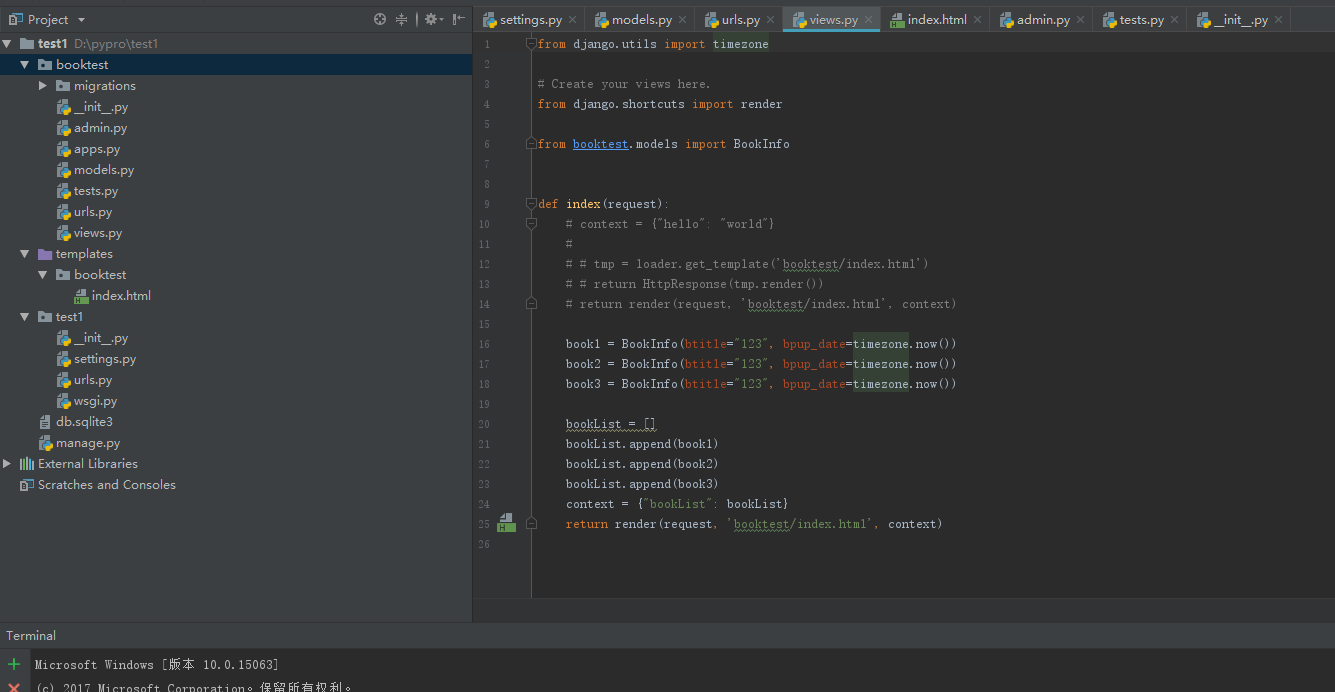Open the Project panel gear settings
Screen dimensions: 1335x692
tap(432, 19)
